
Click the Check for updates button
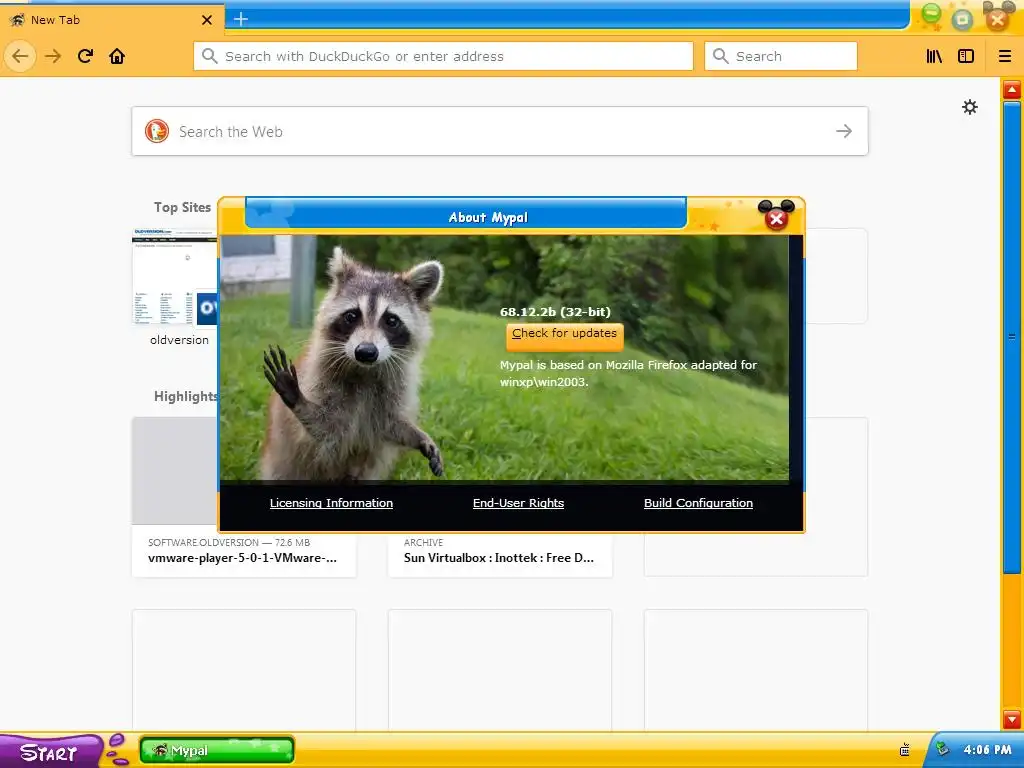565,335
